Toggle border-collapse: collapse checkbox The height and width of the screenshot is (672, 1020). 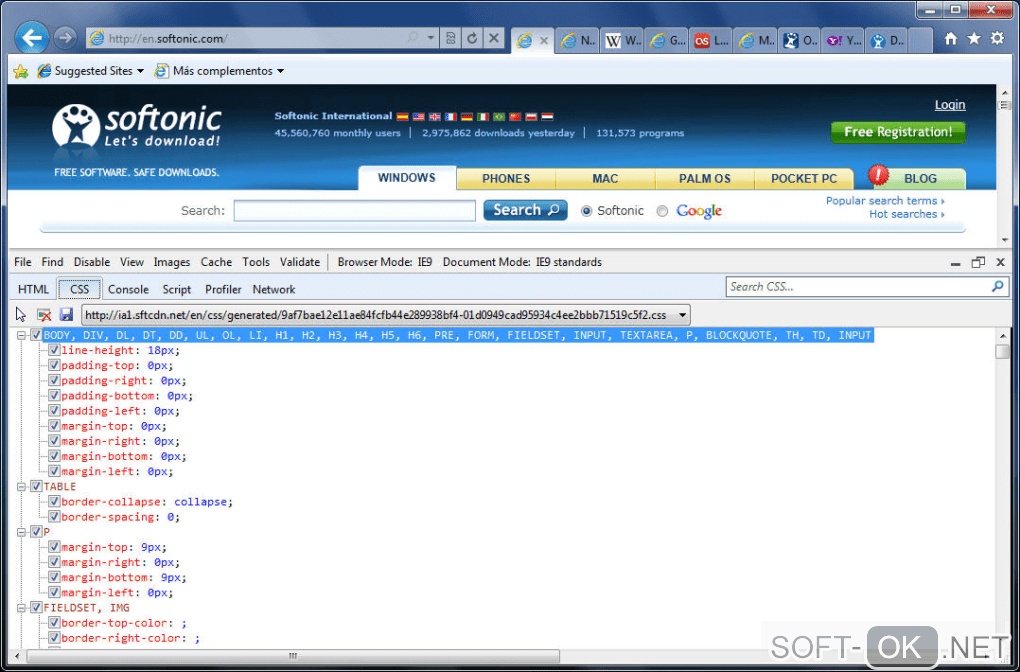click(54, 502)
